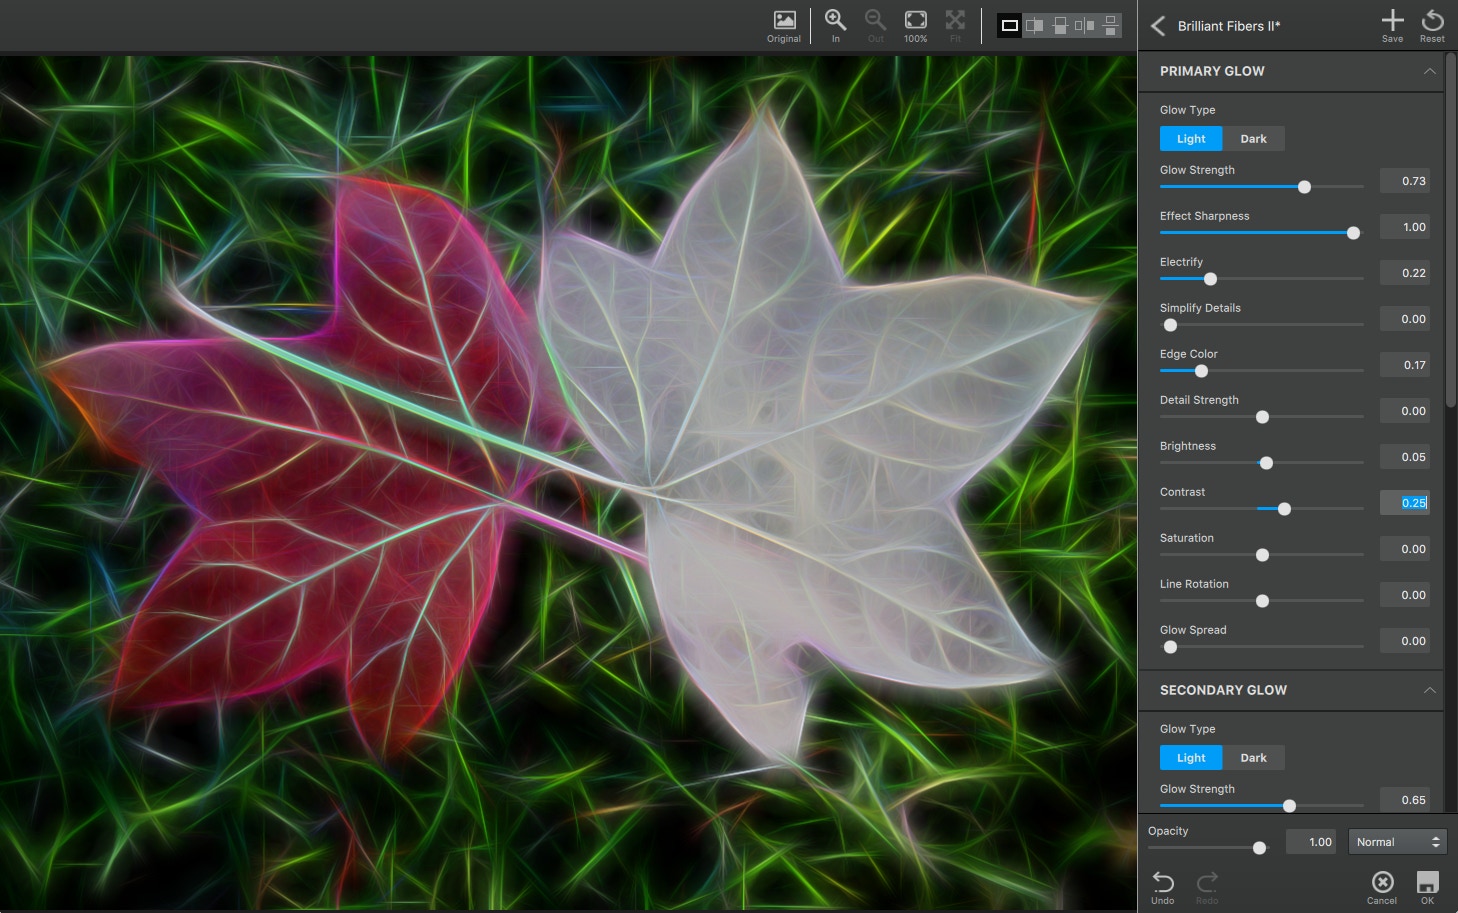Select vertical split view with slider
This screenshot has height=913, width=1458.
point(1035,25)
